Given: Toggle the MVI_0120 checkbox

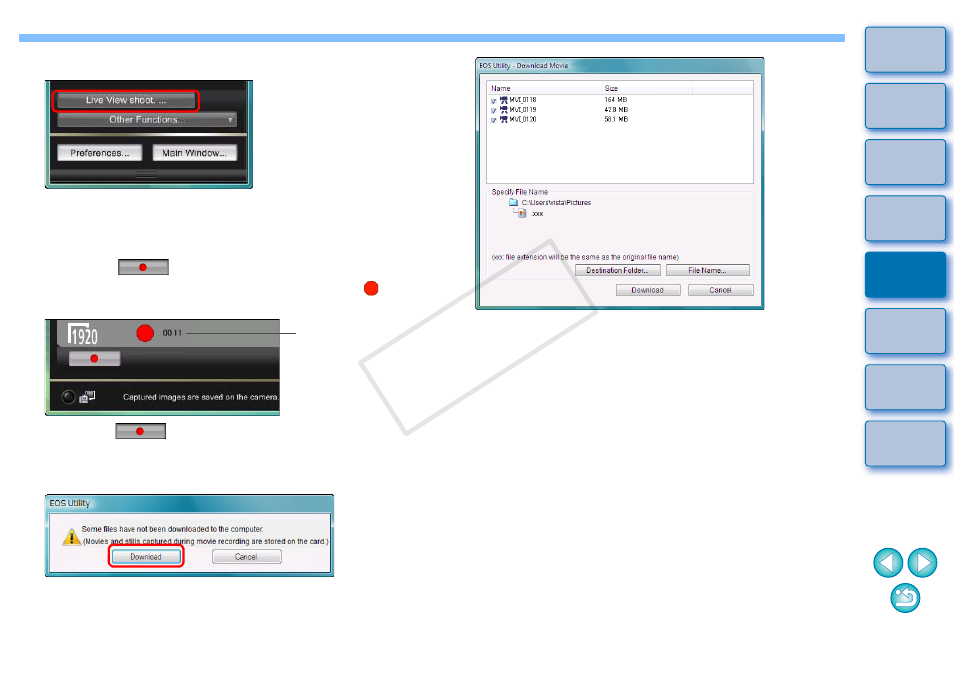Looking at the screenshot, I should tap(493, 120).
